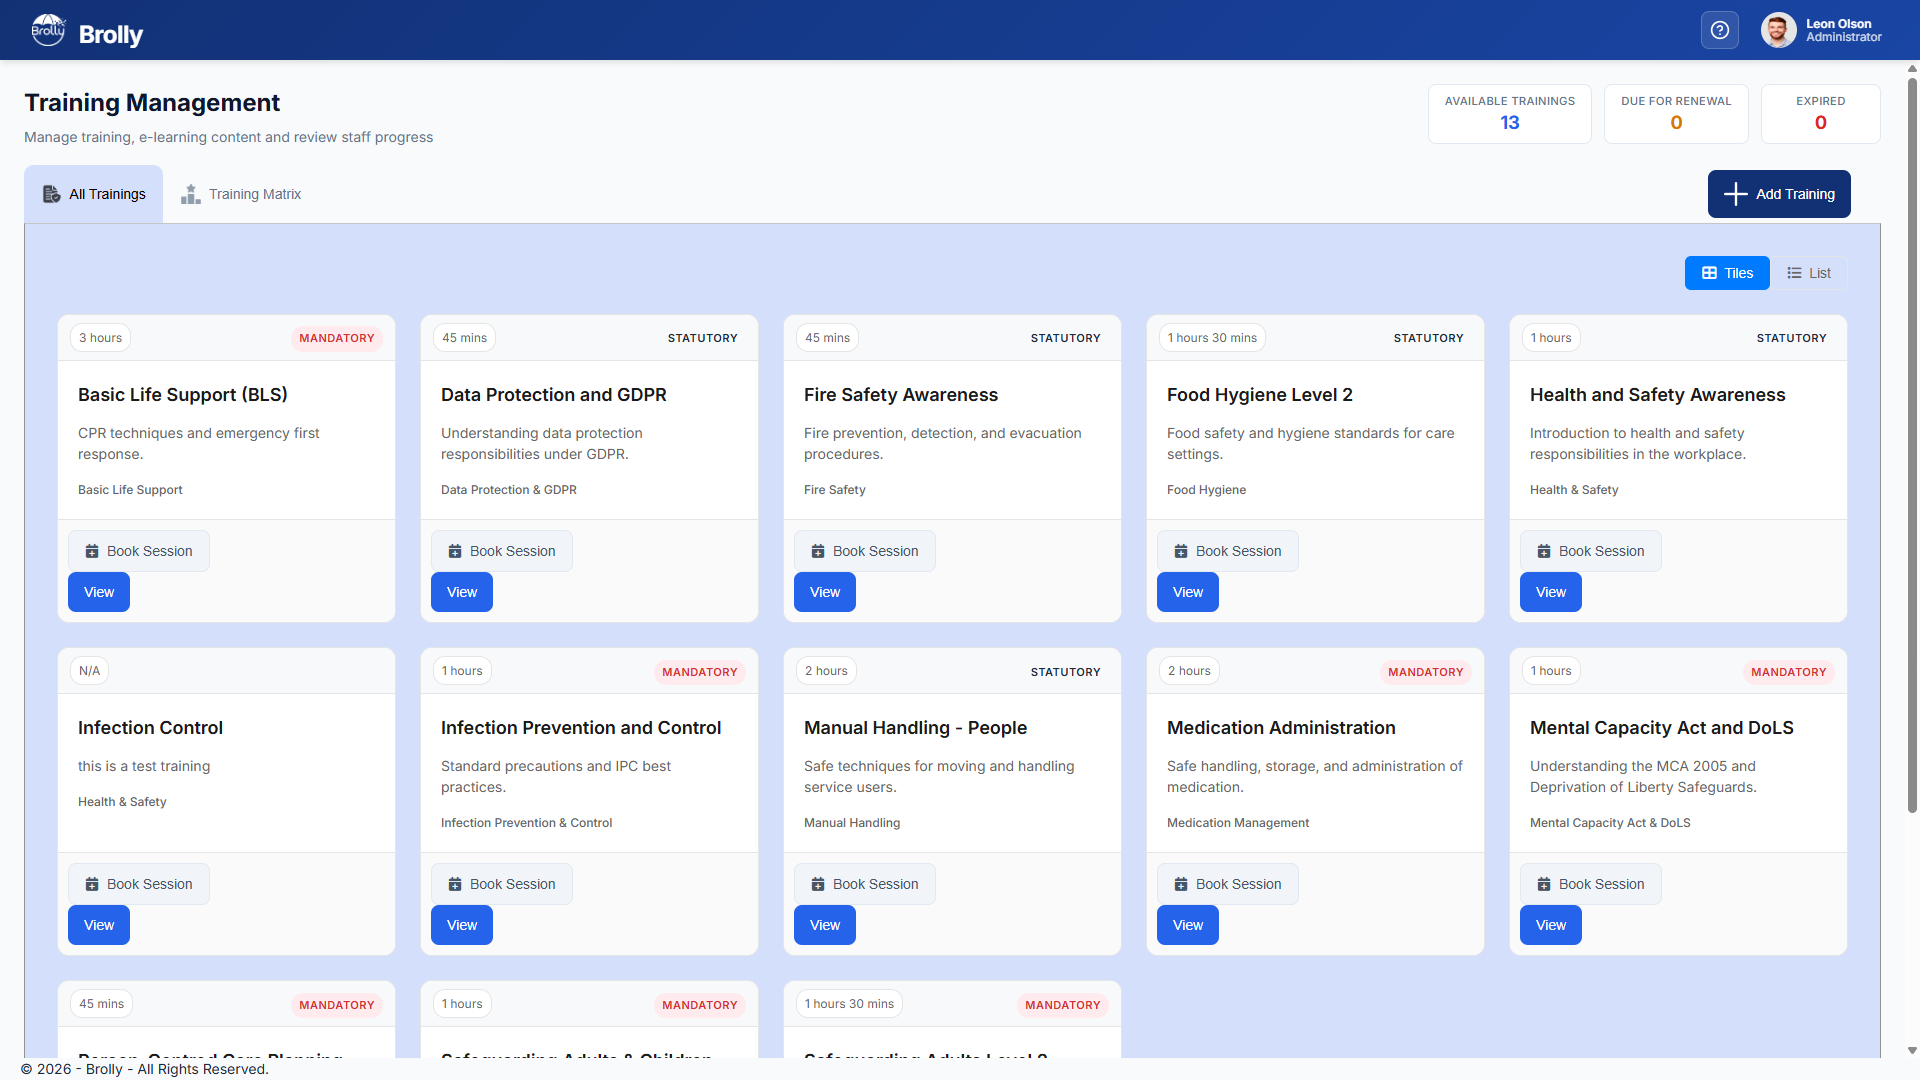Open the Training Matrix tab
Image resolution: width=1920 pixels, height=1080 pixels.
click(x=241, y=194)
